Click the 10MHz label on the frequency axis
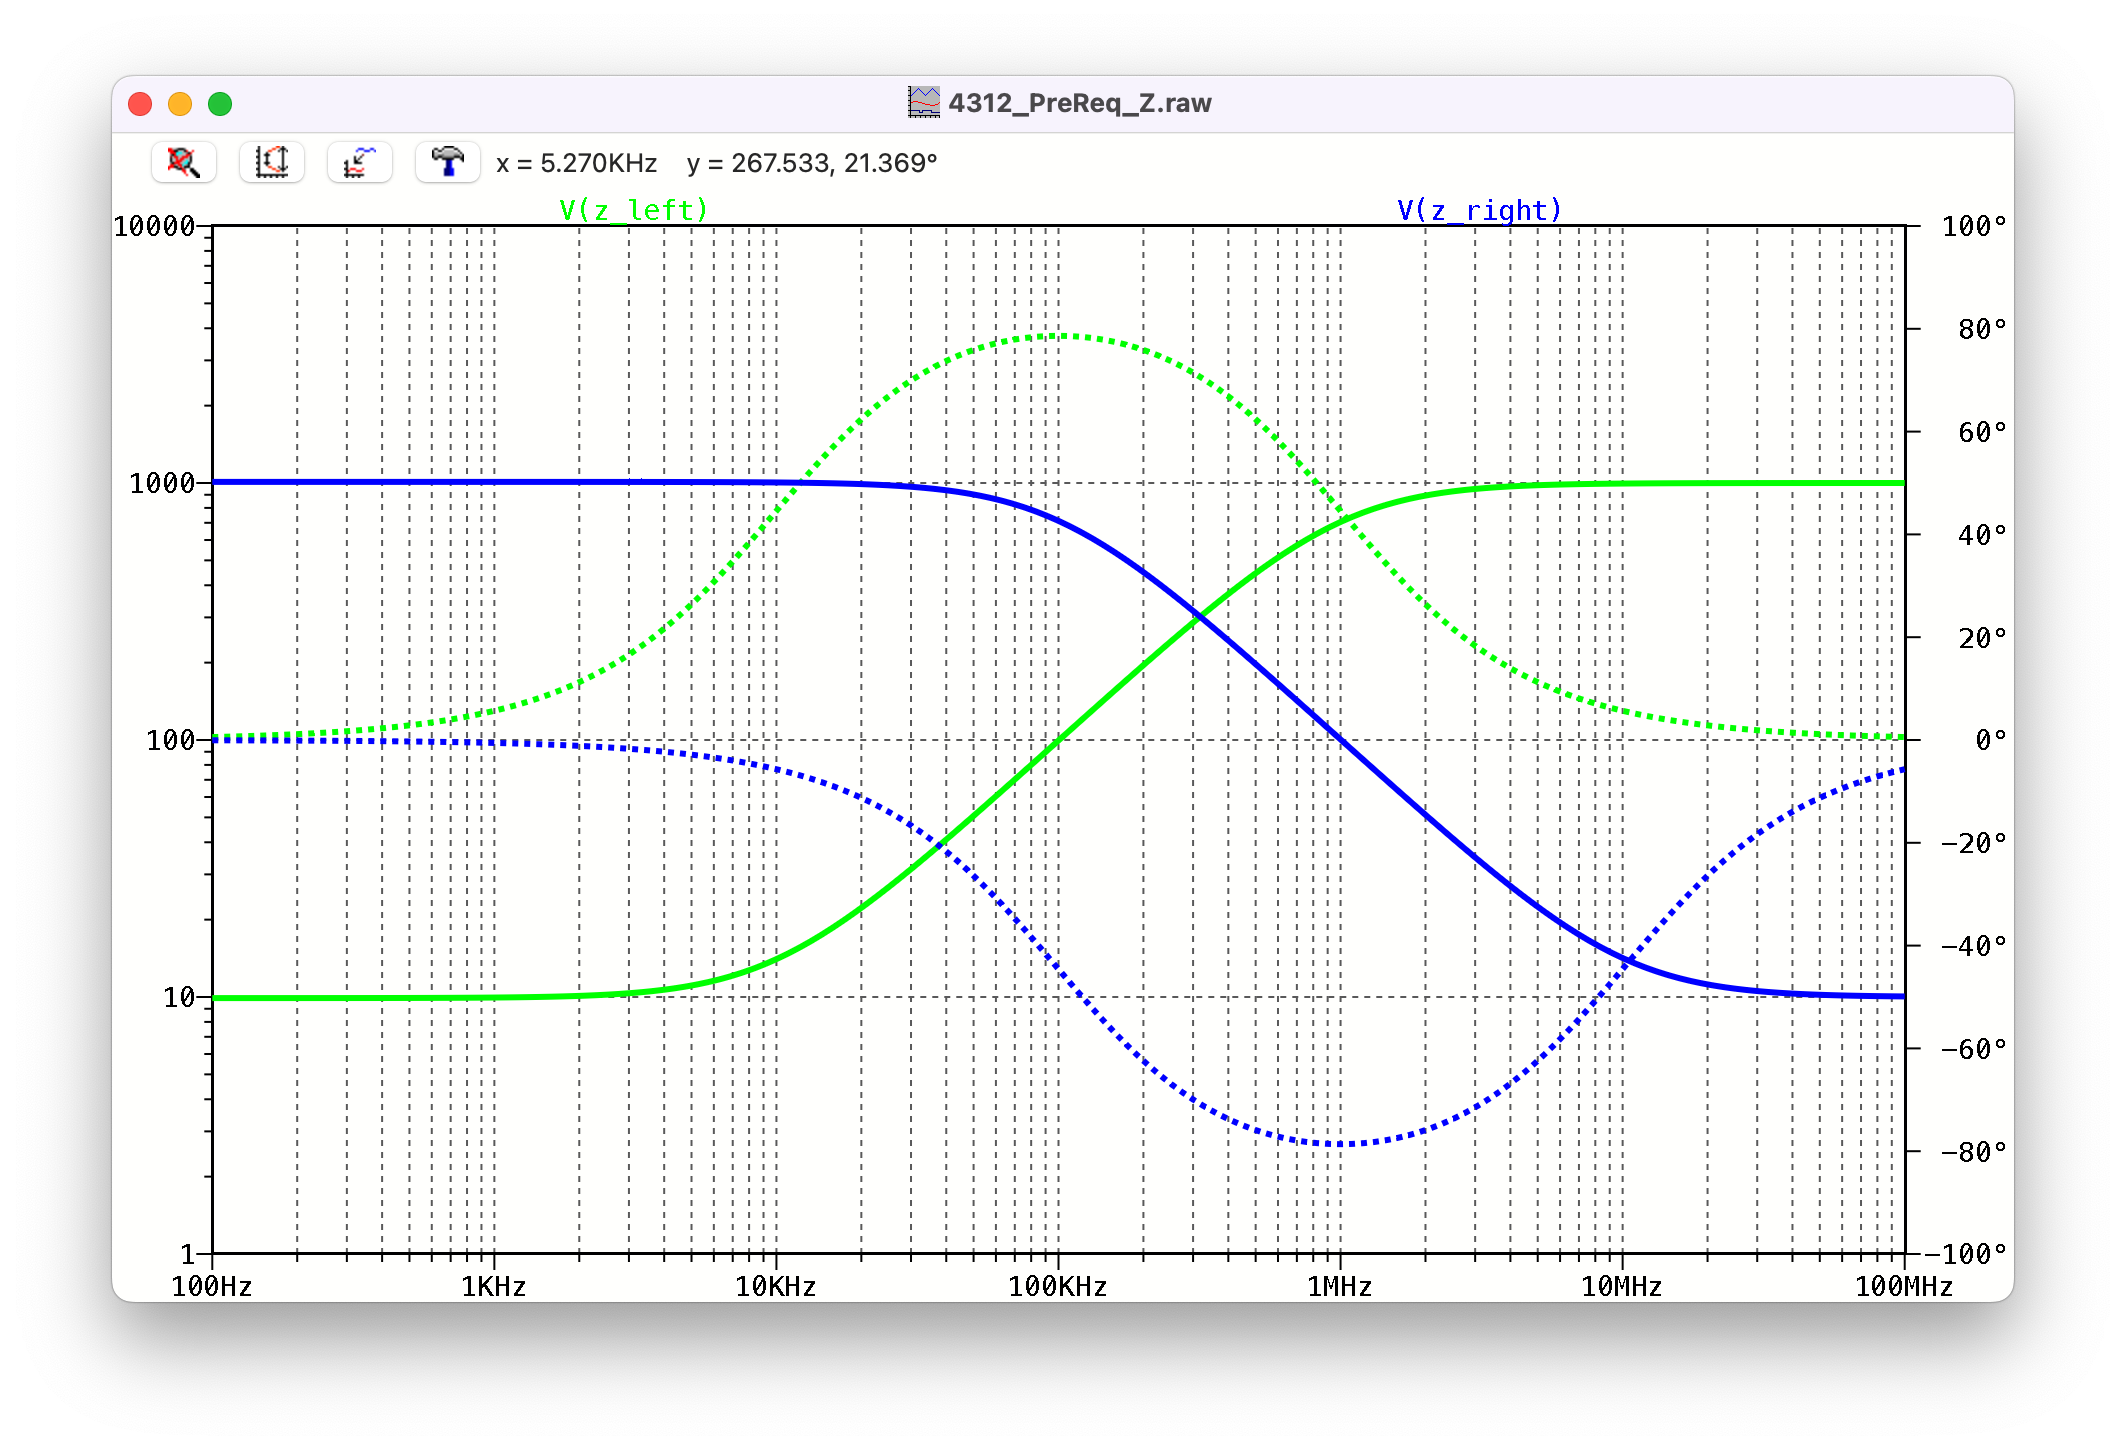2126x1450 pixels. point(1622,1286)
